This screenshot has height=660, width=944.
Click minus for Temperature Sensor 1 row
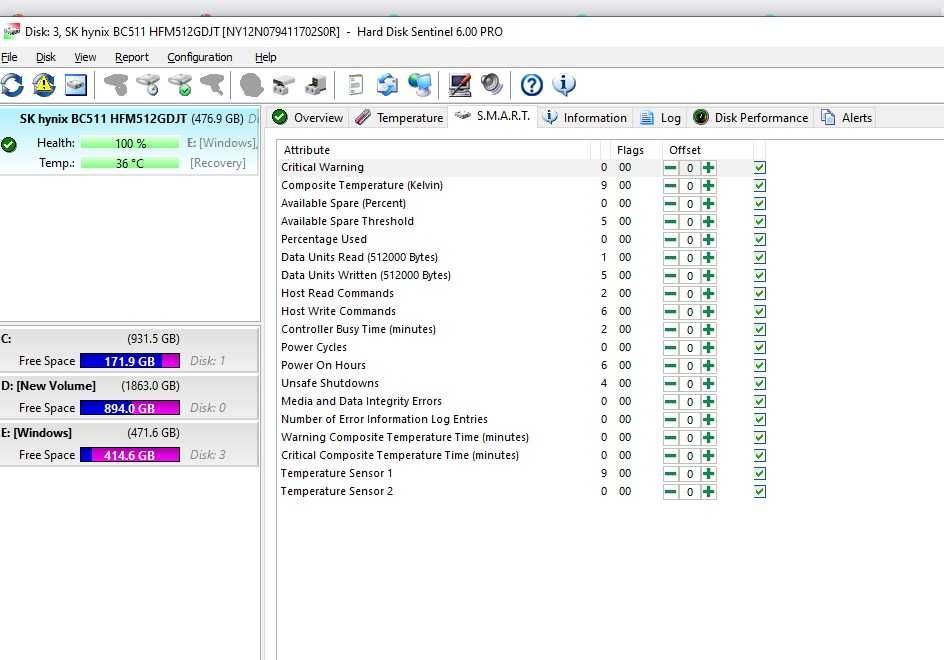670,474
